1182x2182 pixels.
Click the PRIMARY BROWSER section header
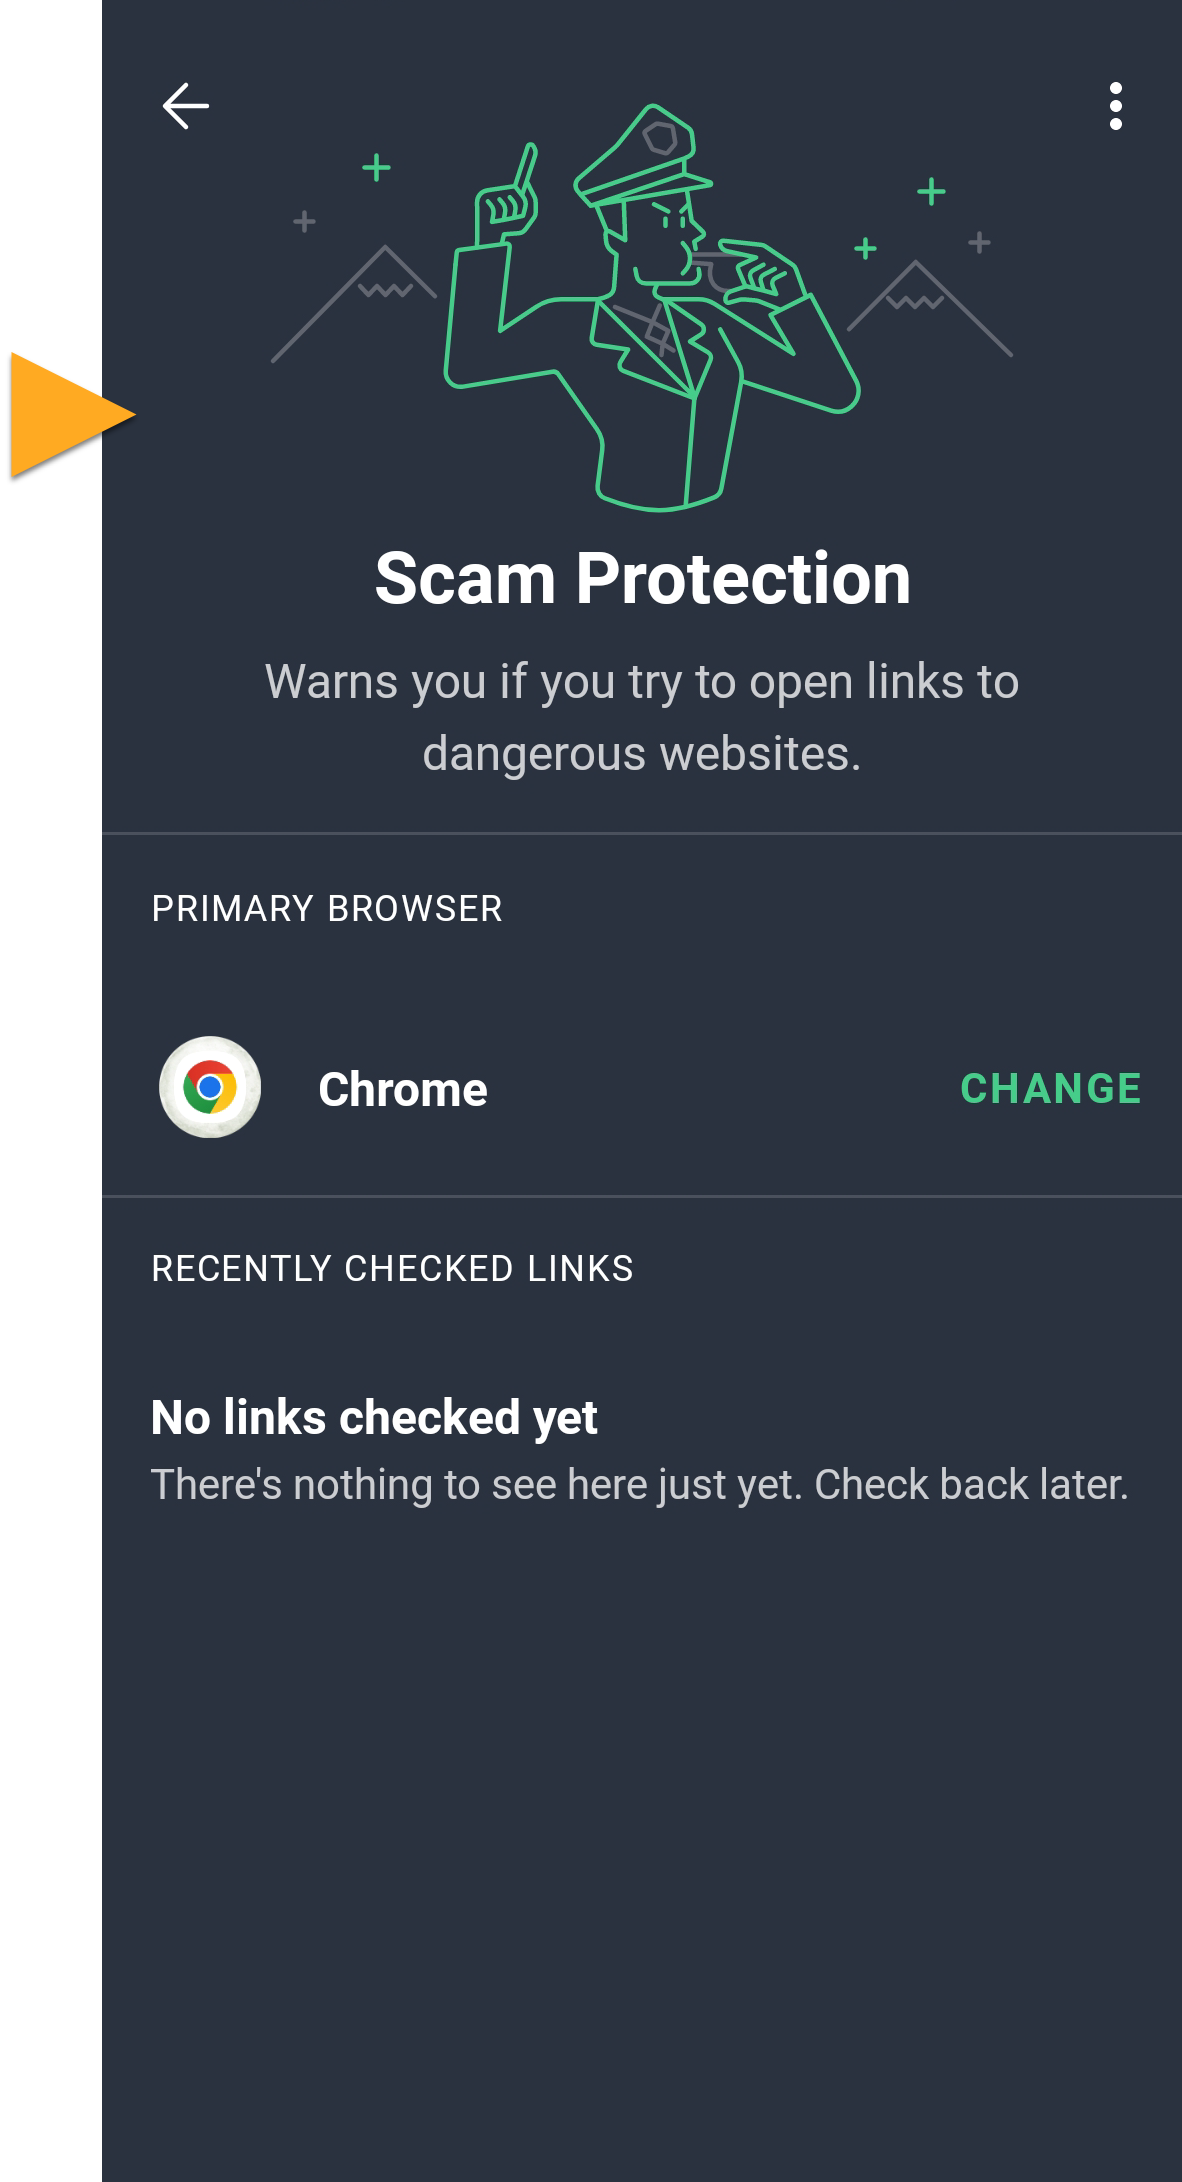[x=327, y=908]
